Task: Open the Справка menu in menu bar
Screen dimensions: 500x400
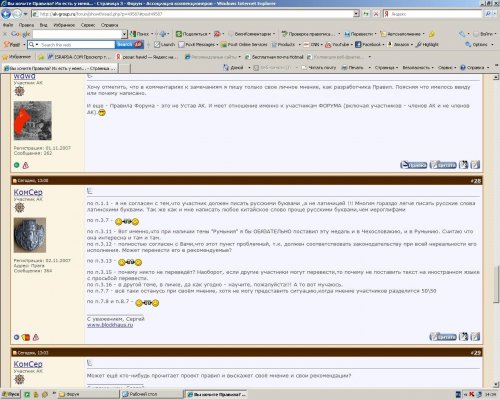Action: [110, 25]
